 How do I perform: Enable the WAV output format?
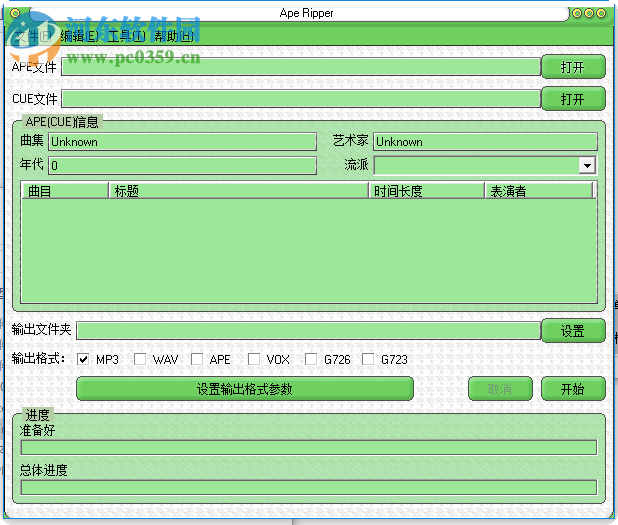(140, 359)
